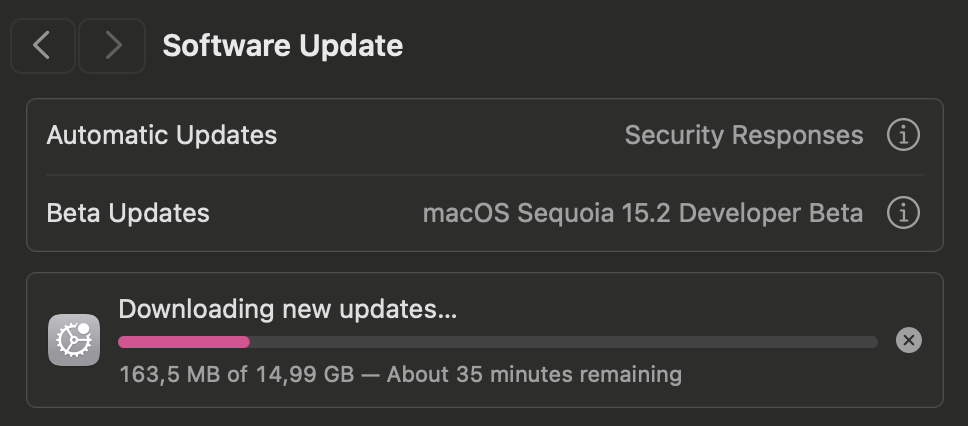Click the gray unfilled part of the progress bar
This screenshot has width=968, height=426.
(x=564, y=342)
